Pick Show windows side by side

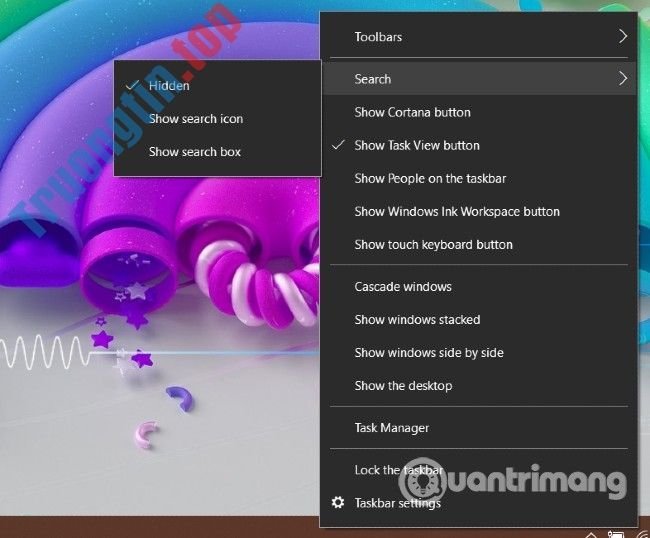428,353
